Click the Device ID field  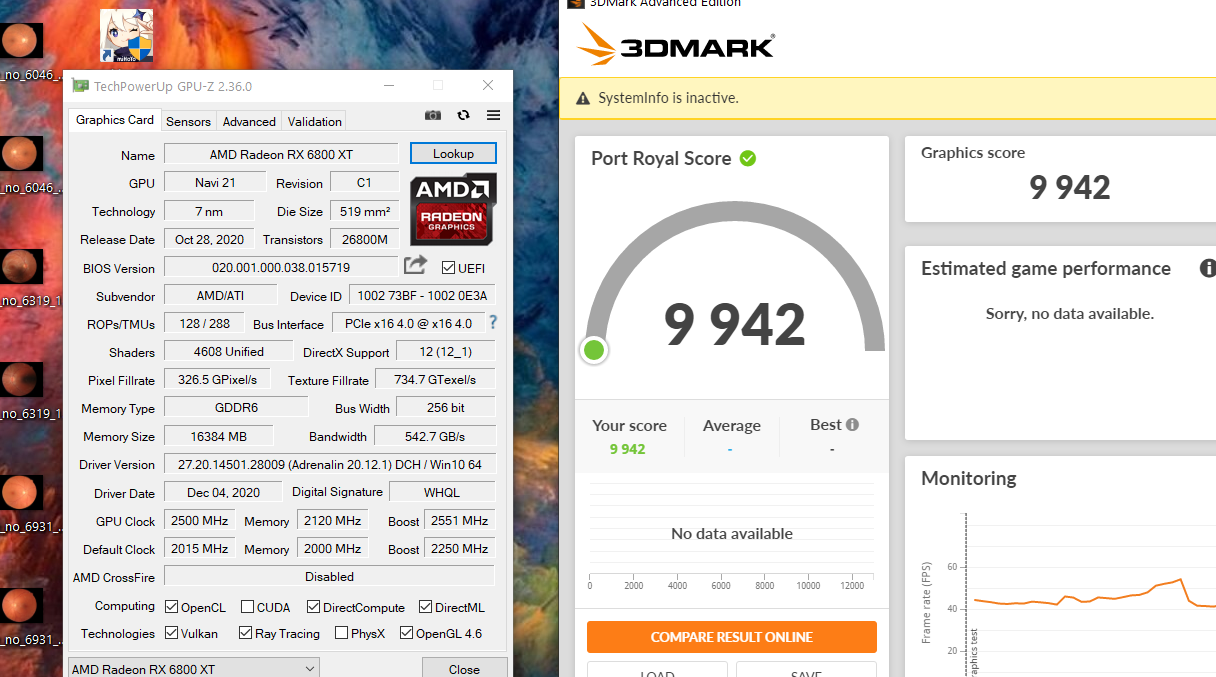(422, 295)
